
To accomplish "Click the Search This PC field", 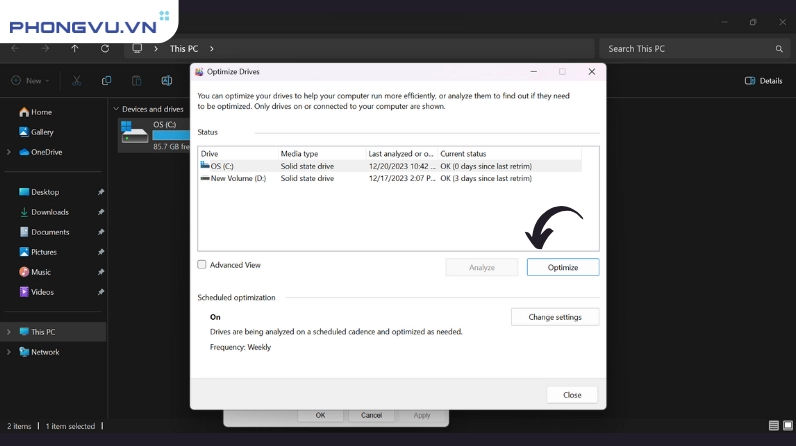I will pyautogui.click(x=690, y=48).
